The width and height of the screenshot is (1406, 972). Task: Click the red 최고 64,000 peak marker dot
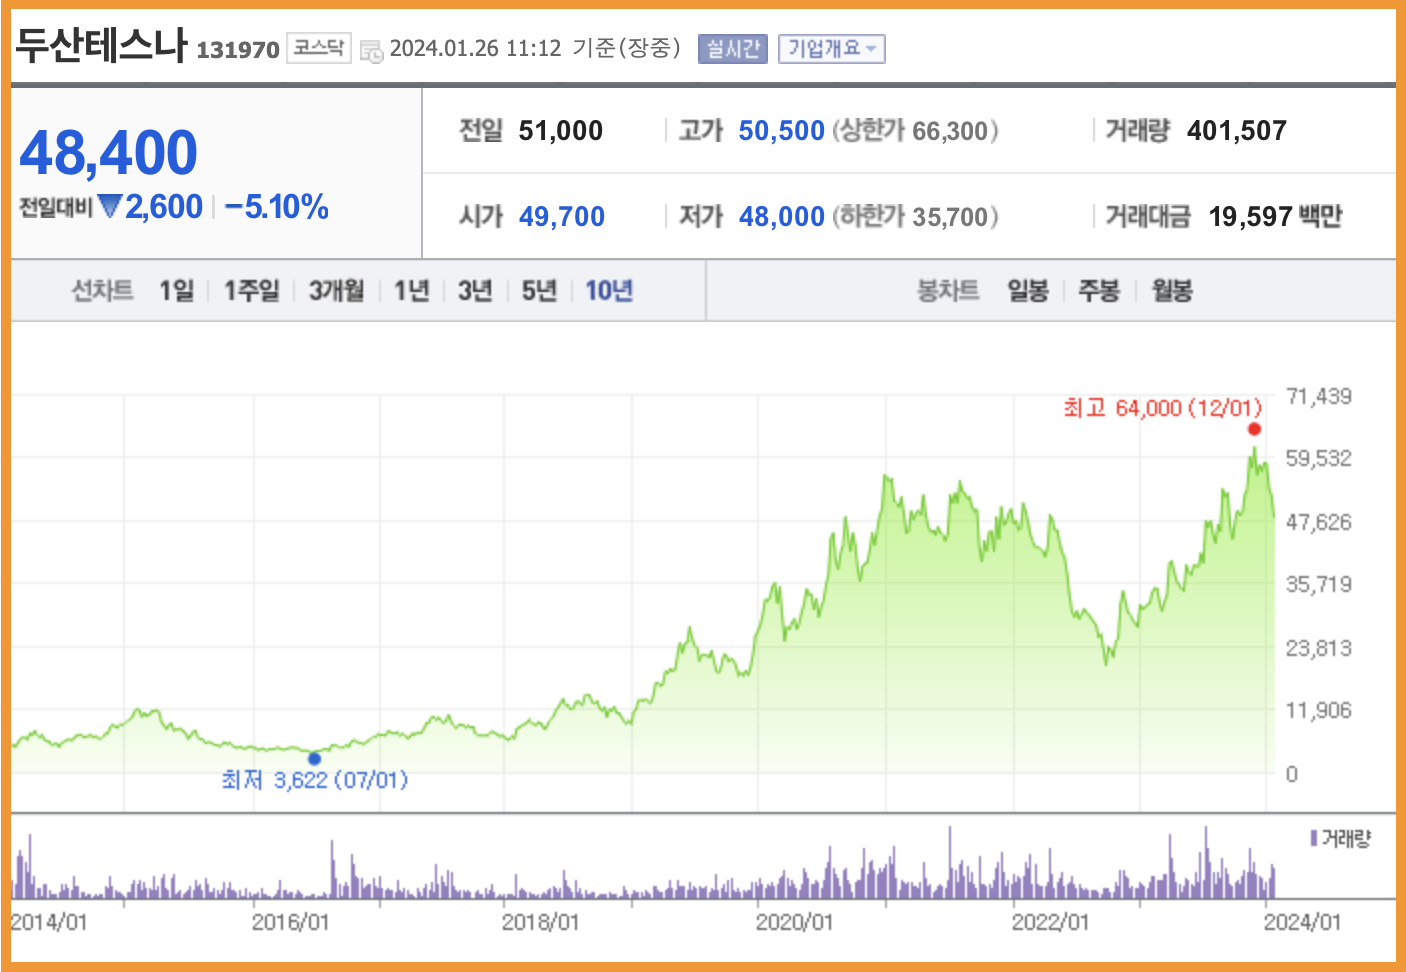(1254, 429)
